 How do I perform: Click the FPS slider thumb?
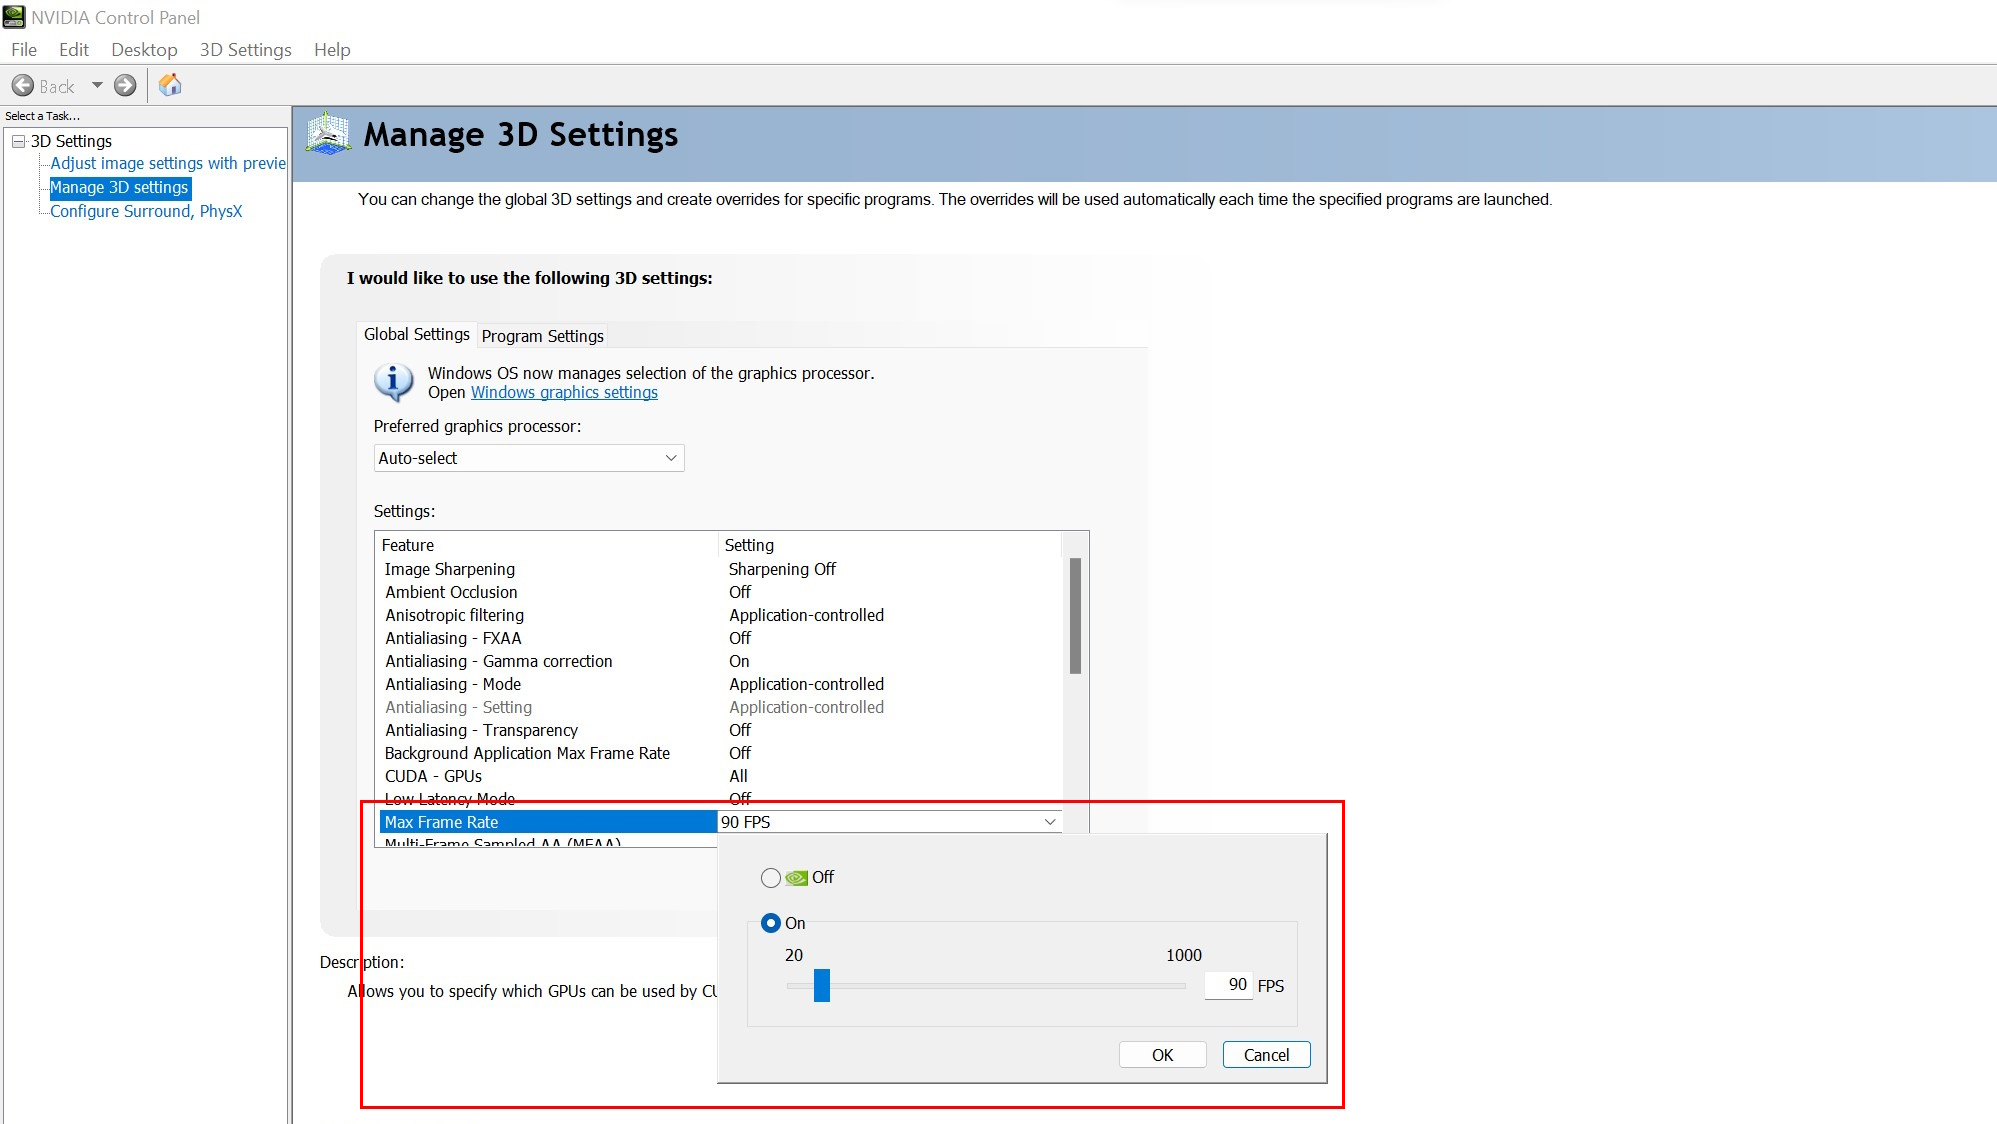[821, 985]
